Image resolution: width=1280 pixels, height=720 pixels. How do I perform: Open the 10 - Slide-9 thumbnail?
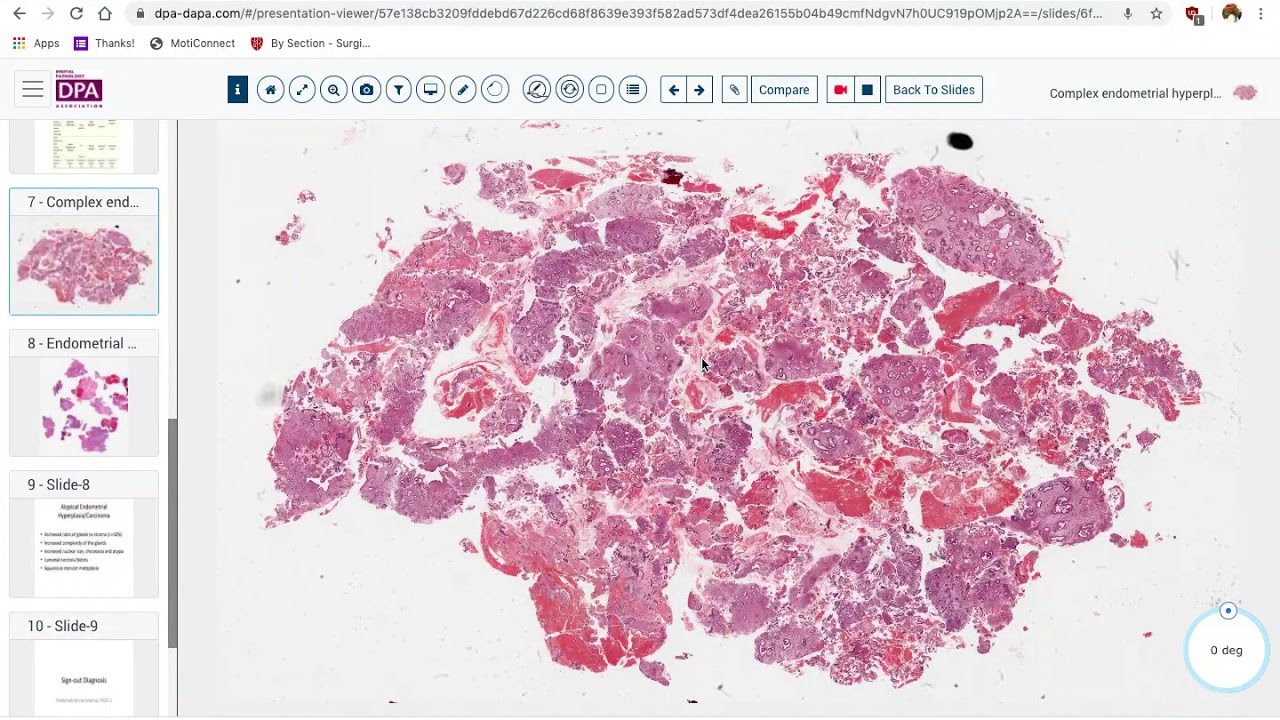tap(84, 664)
